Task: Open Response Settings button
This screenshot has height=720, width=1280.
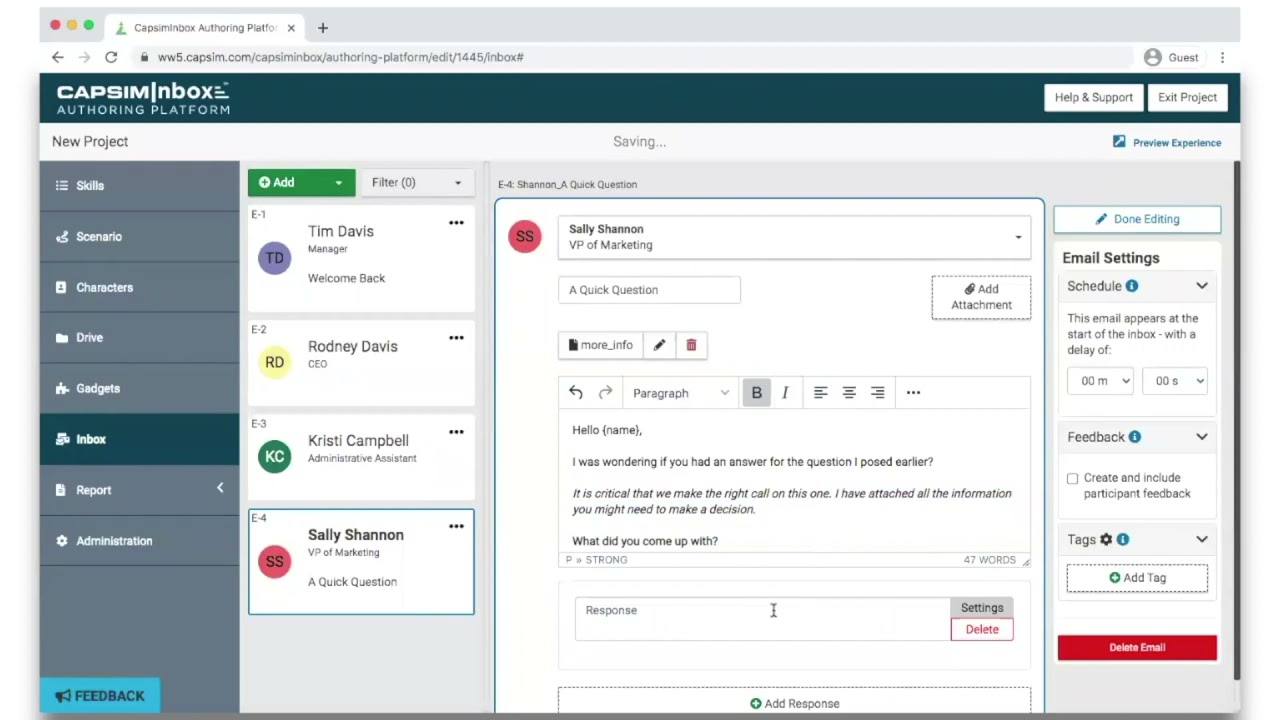Action: [982, 608]
